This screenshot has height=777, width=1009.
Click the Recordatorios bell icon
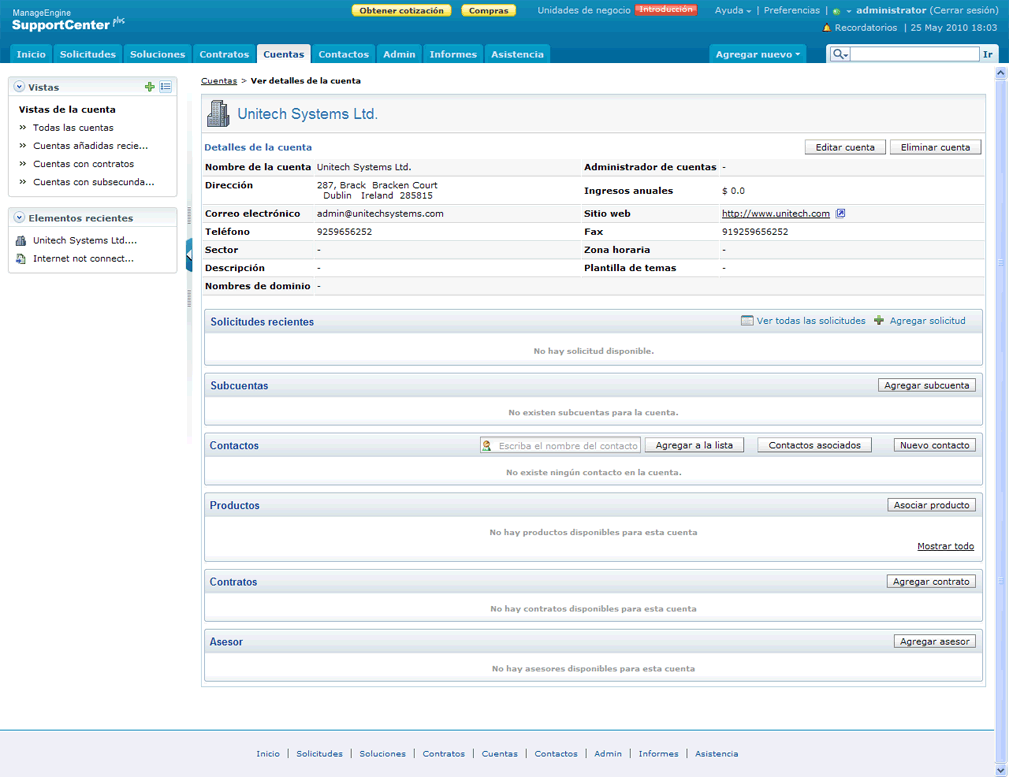click(827, 28)
